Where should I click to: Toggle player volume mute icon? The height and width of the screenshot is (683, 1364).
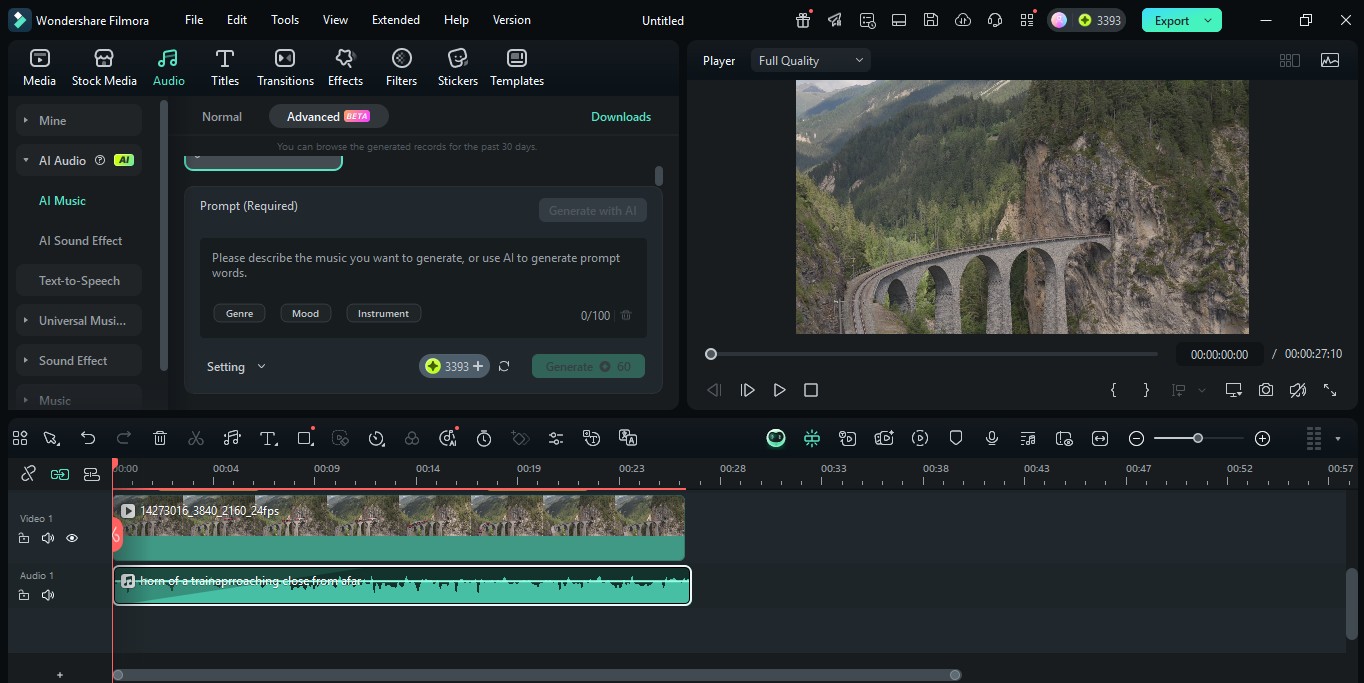pos(1298,390)
